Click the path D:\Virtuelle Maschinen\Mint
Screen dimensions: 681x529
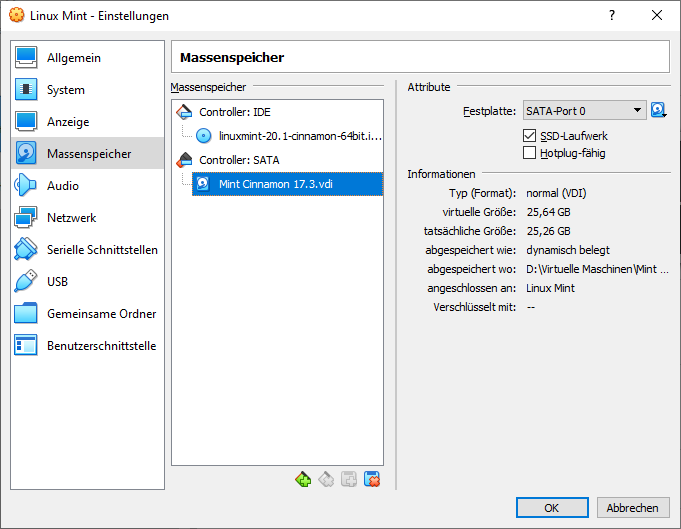(x=597, y=269)
